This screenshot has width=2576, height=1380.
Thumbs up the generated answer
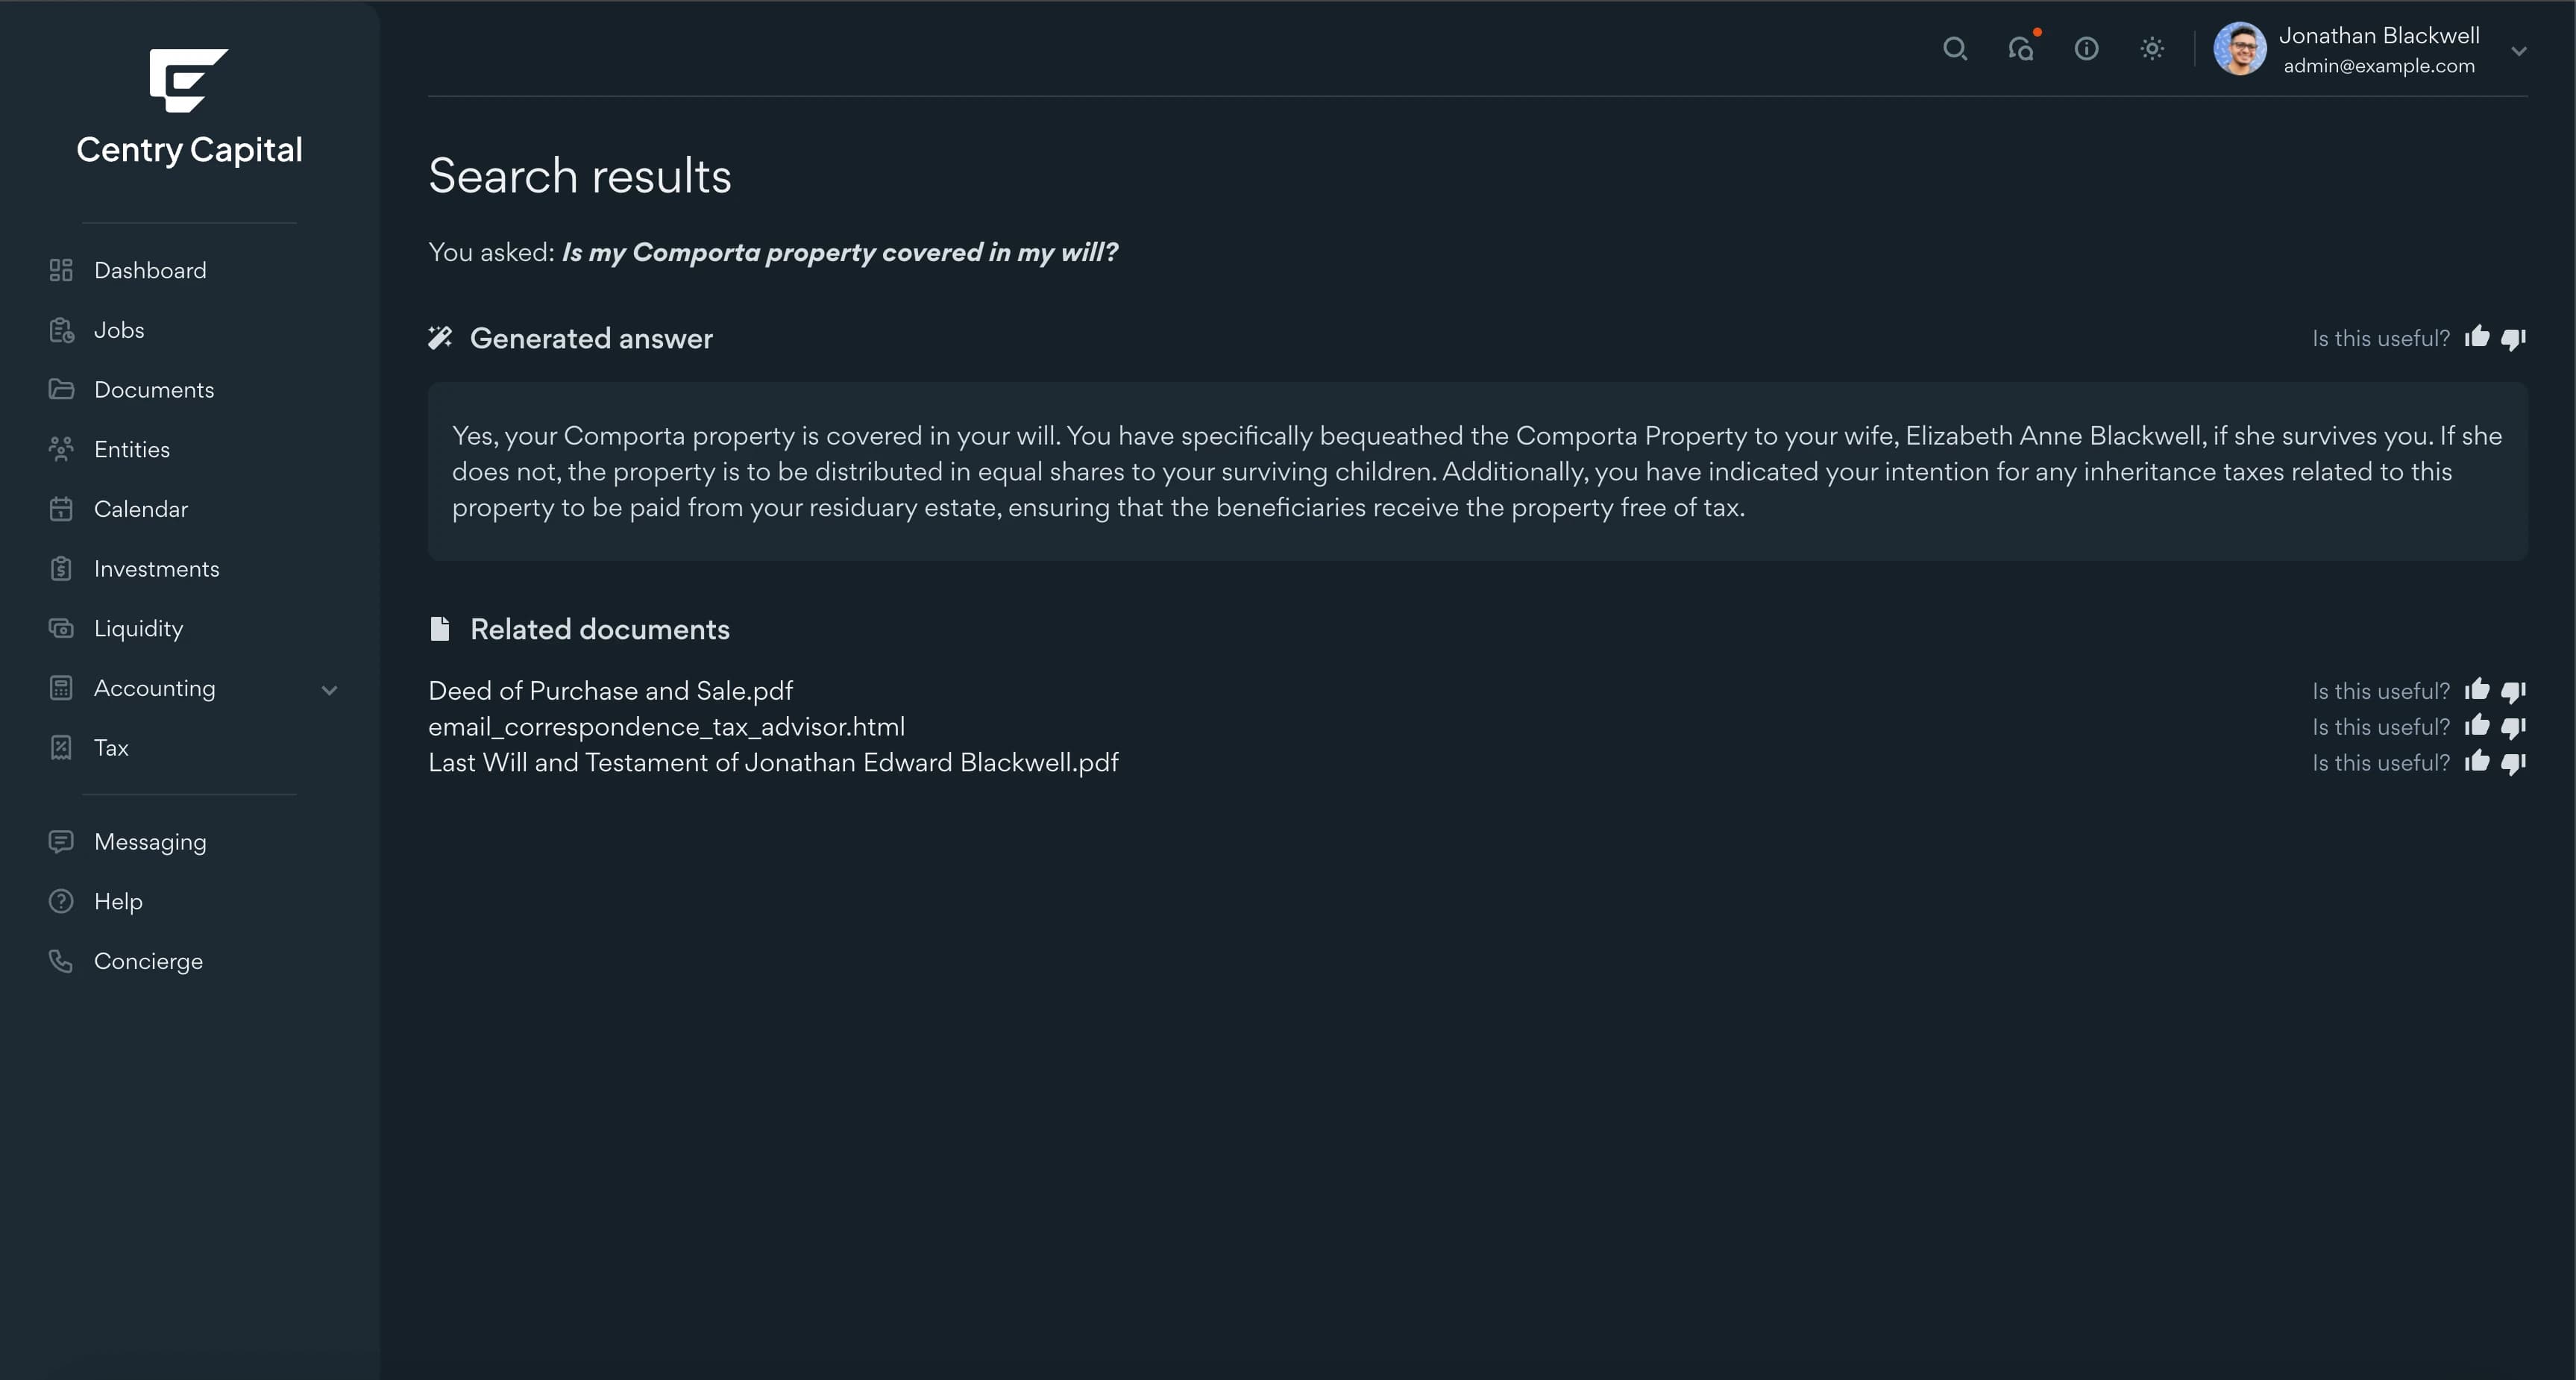pos(2477,337)
